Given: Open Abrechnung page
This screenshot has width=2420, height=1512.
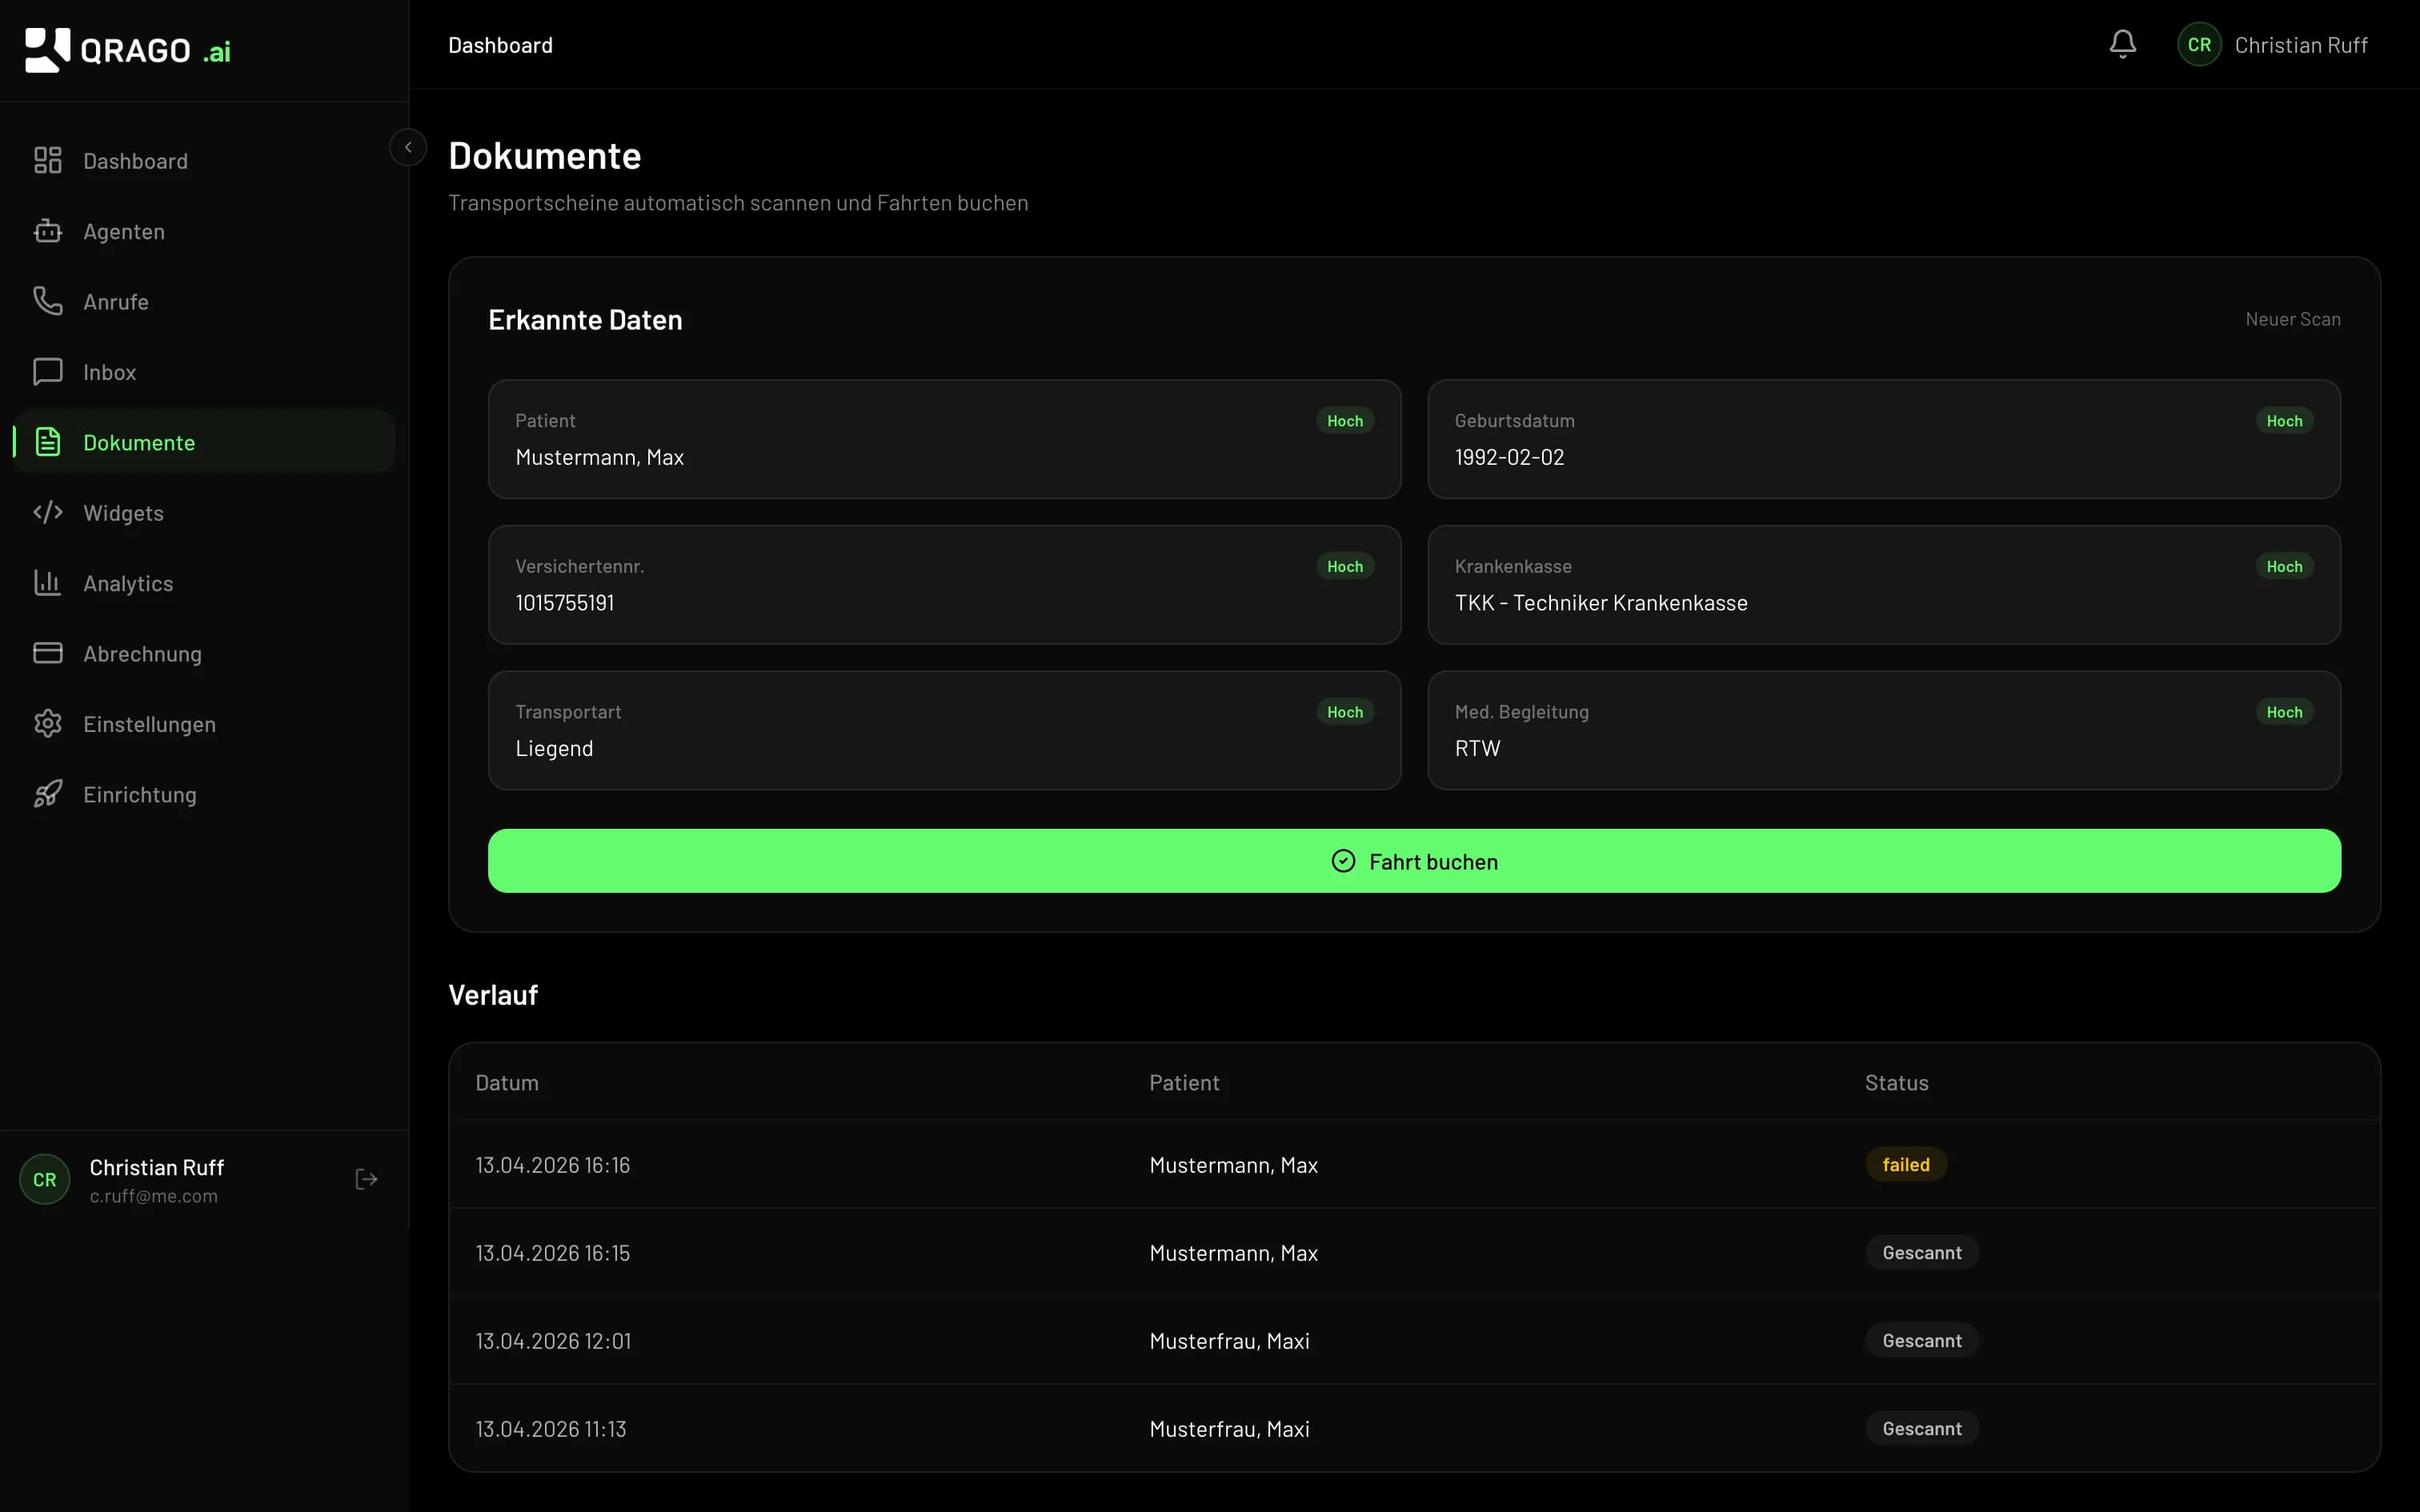Looking at the screenshot, I should (204, 653).
